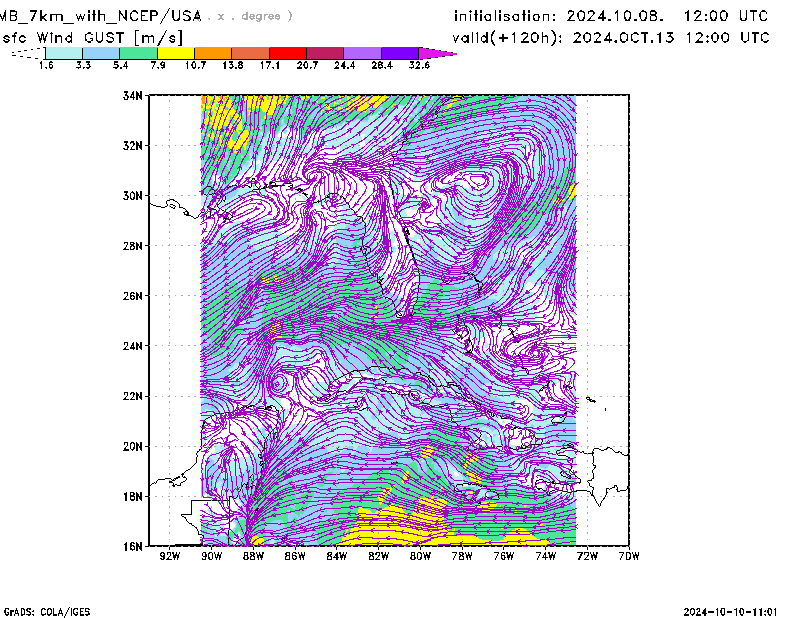
Task: Click the 92W longitude label
Action: (x=170, y=556)
